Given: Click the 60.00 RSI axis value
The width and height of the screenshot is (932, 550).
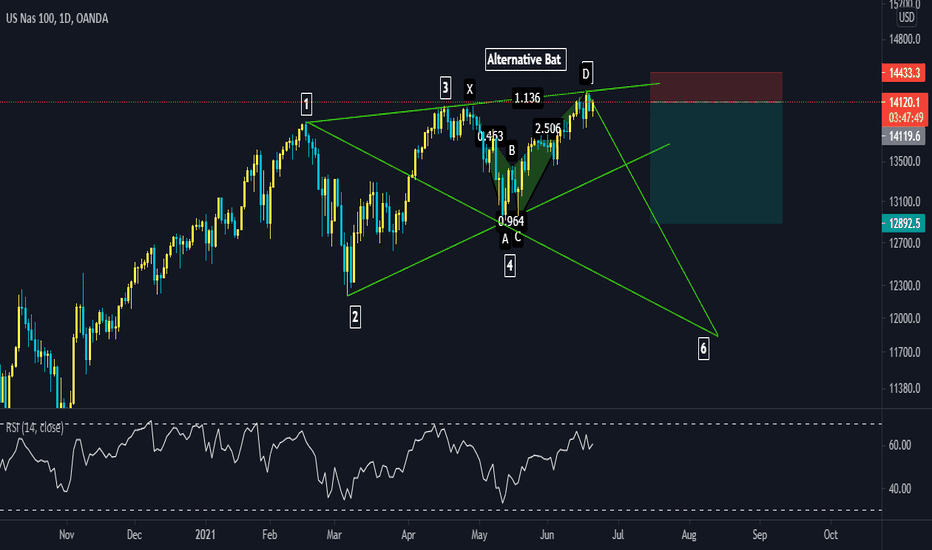Looking at the screenshot, I should click(900, 445).
